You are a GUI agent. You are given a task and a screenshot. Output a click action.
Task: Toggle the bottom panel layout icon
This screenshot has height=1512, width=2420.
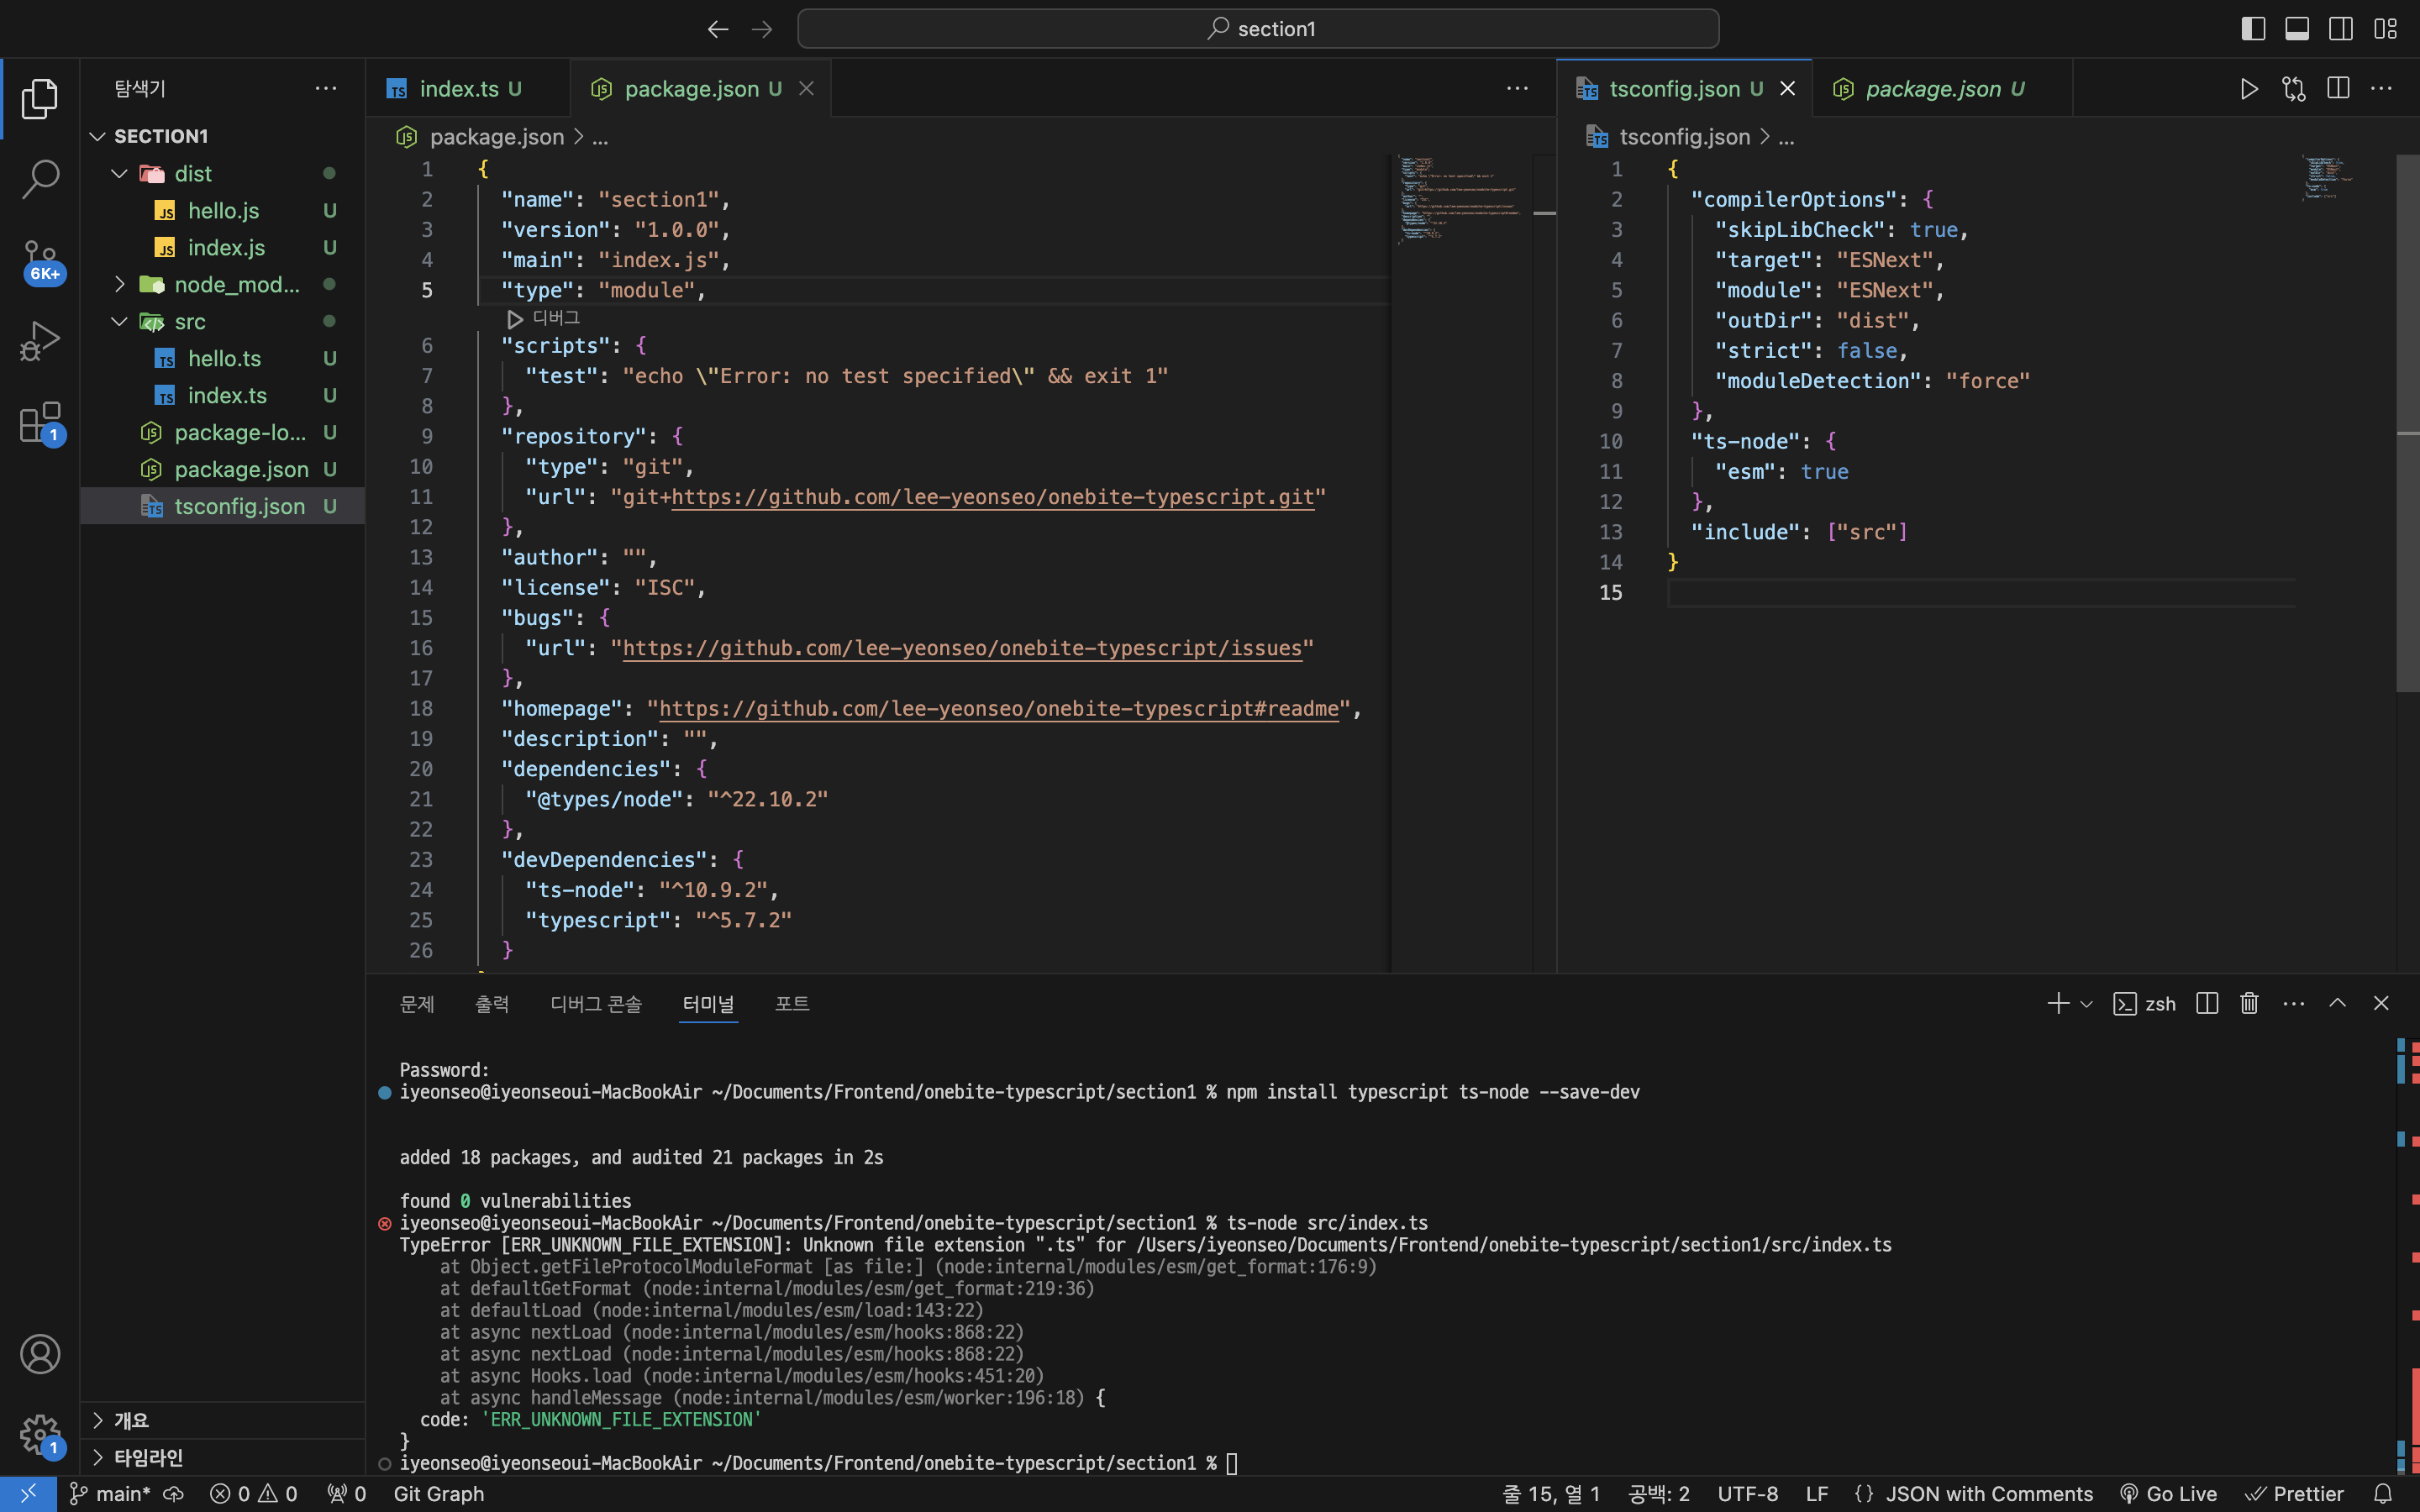click(x=2297, y=29)
